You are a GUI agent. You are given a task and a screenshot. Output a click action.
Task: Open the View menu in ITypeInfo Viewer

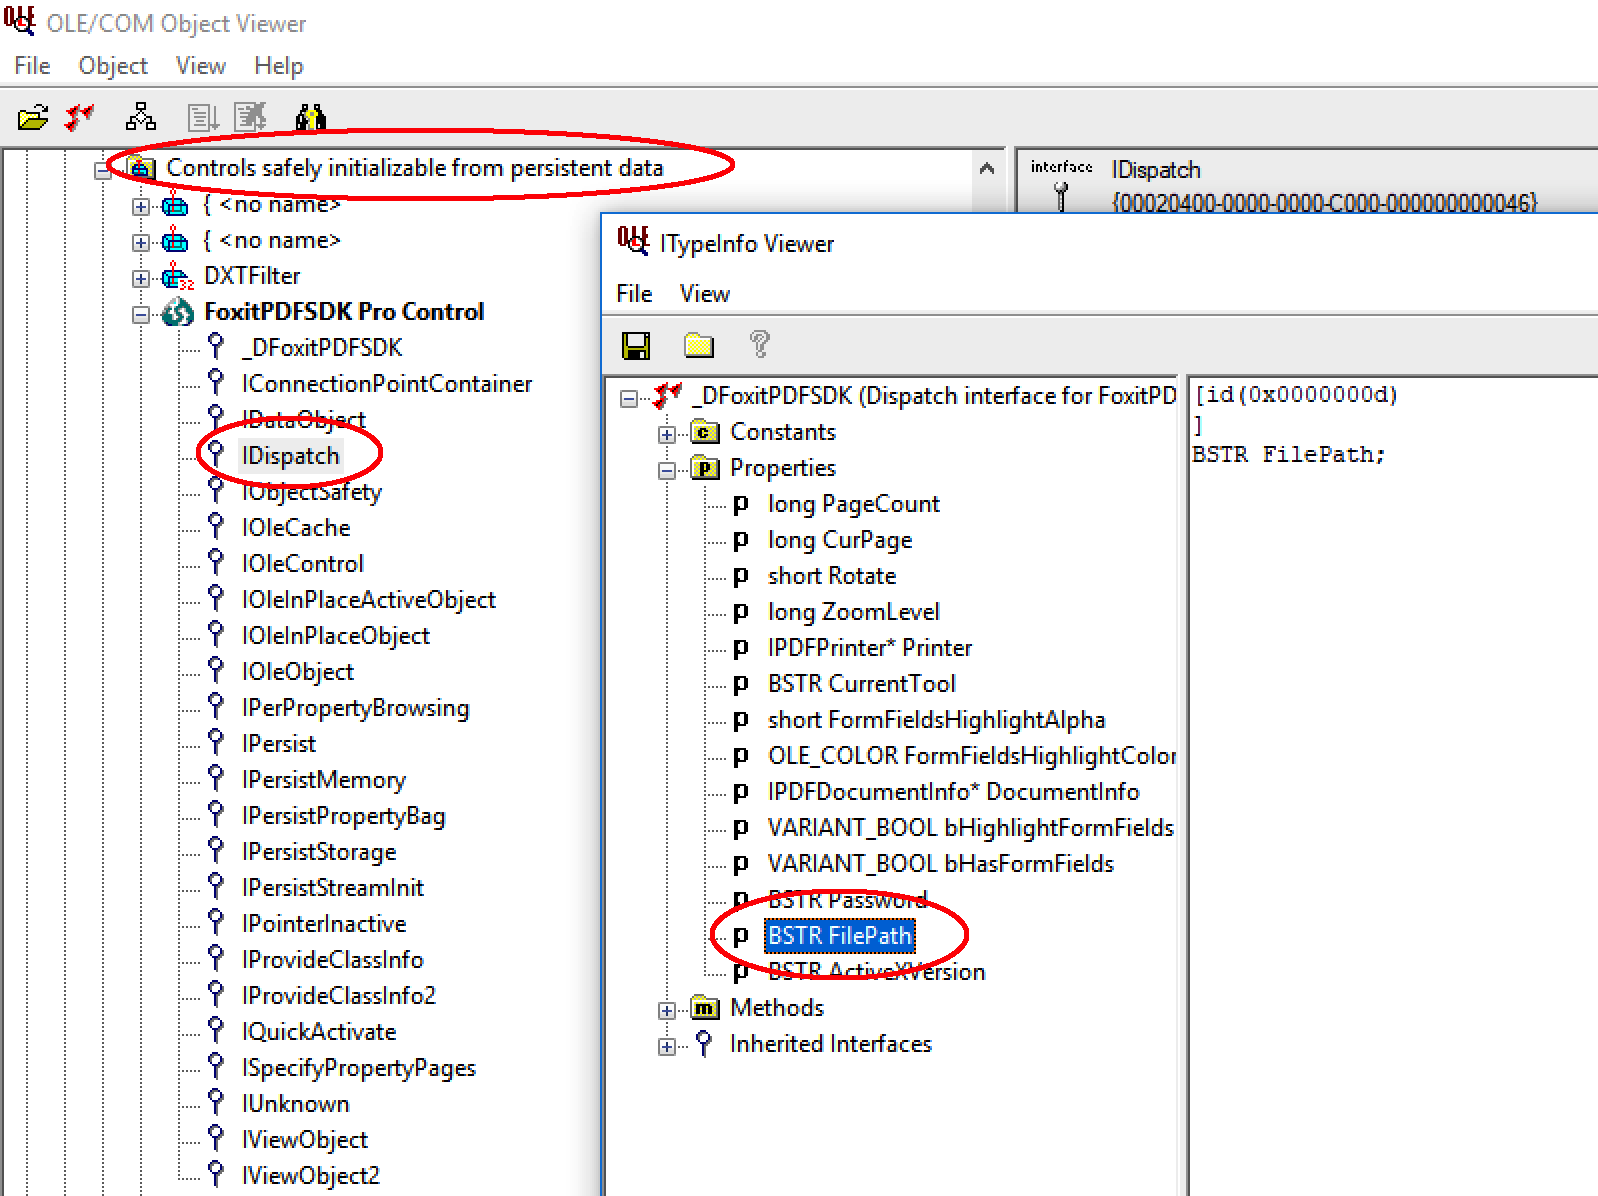(x=704, y=294)
